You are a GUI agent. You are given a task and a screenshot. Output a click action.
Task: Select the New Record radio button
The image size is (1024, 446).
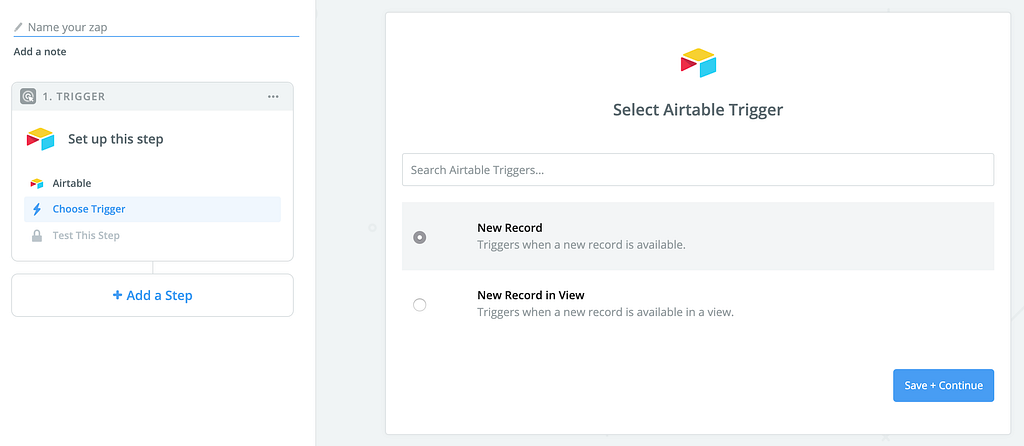420,237
